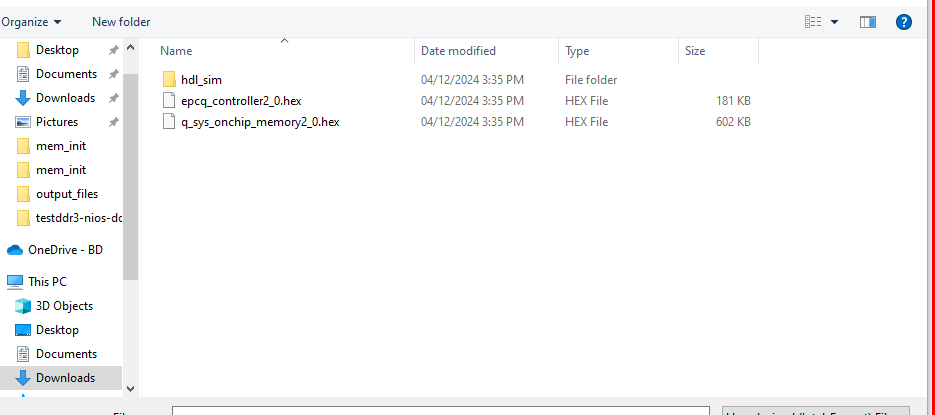Toggle the preview pane icon
This screenshot has height=415, width=935.
[x=867, y=21]
